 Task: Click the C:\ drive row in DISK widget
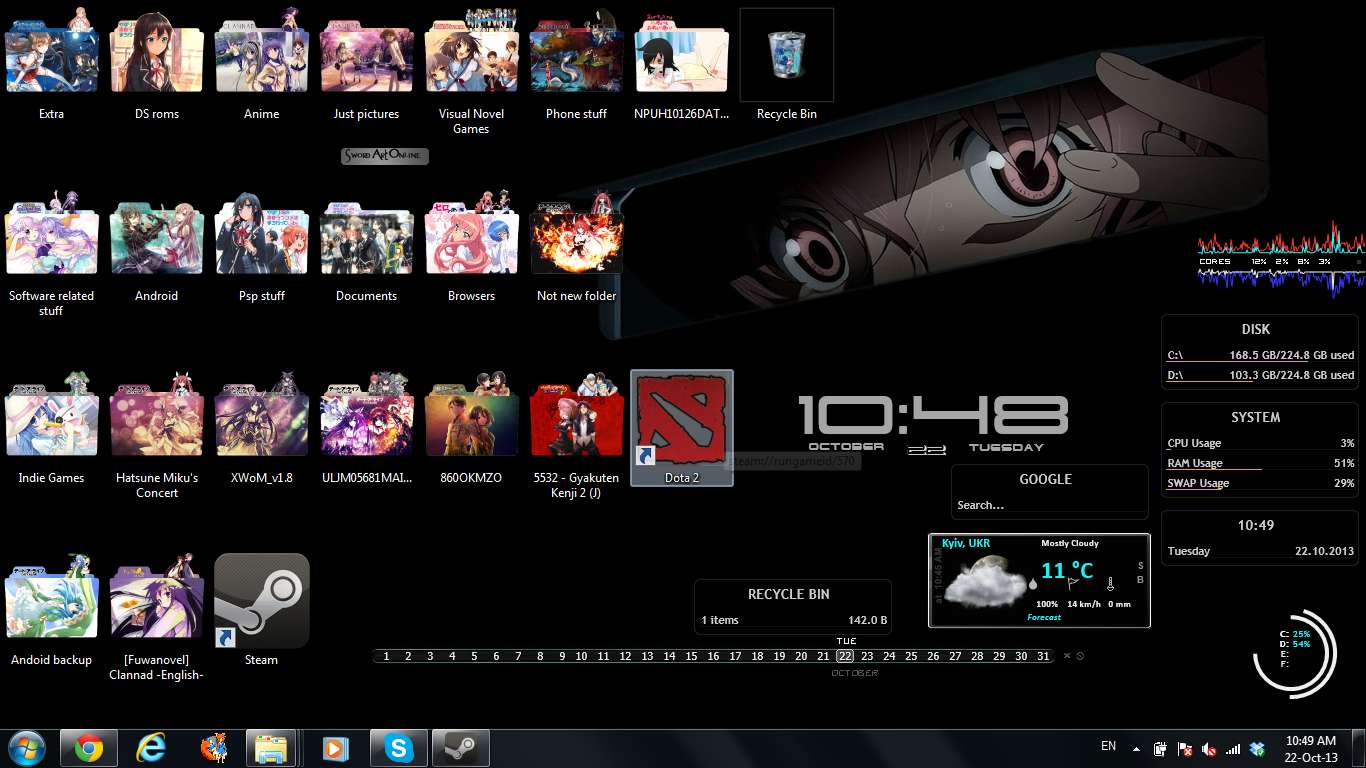tap(1260, 355)
